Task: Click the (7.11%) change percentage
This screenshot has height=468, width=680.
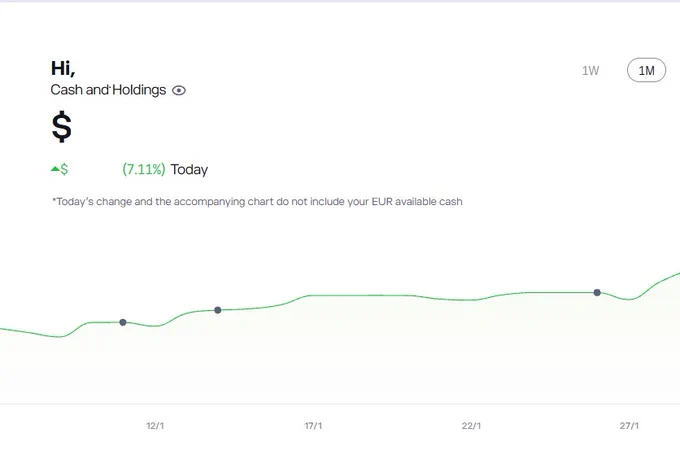Action: click(144, 169)
